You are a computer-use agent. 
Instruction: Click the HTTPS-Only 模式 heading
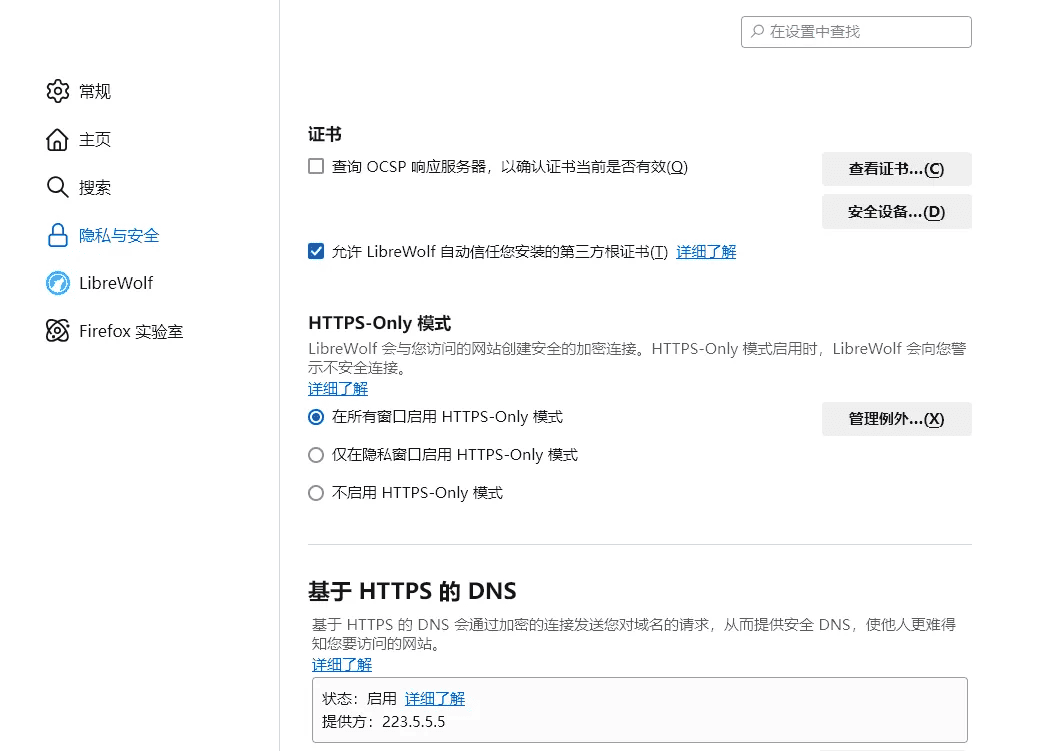380,323
